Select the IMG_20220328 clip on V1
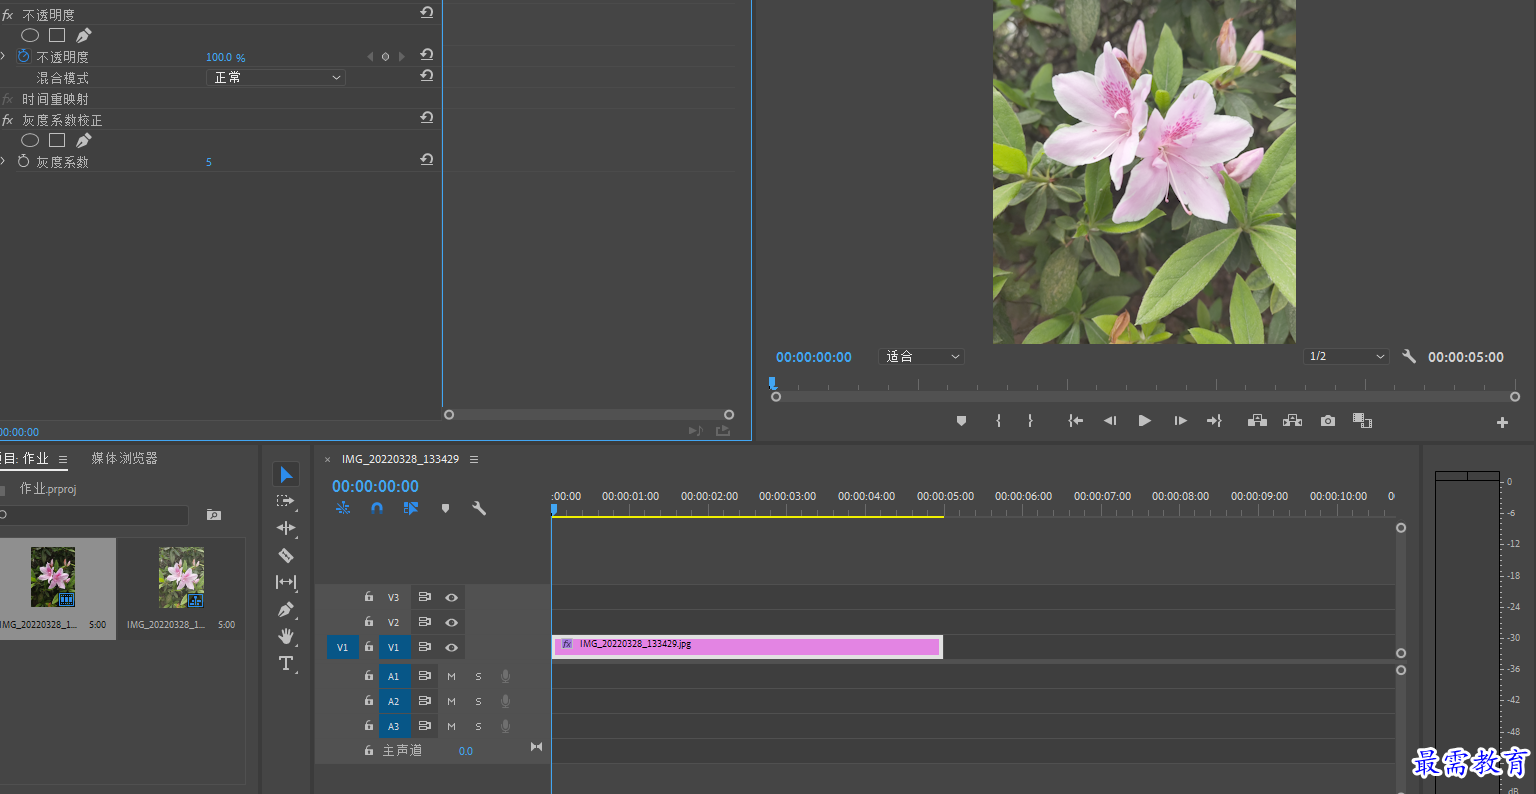1536x794 pixels. click(747, 647)
